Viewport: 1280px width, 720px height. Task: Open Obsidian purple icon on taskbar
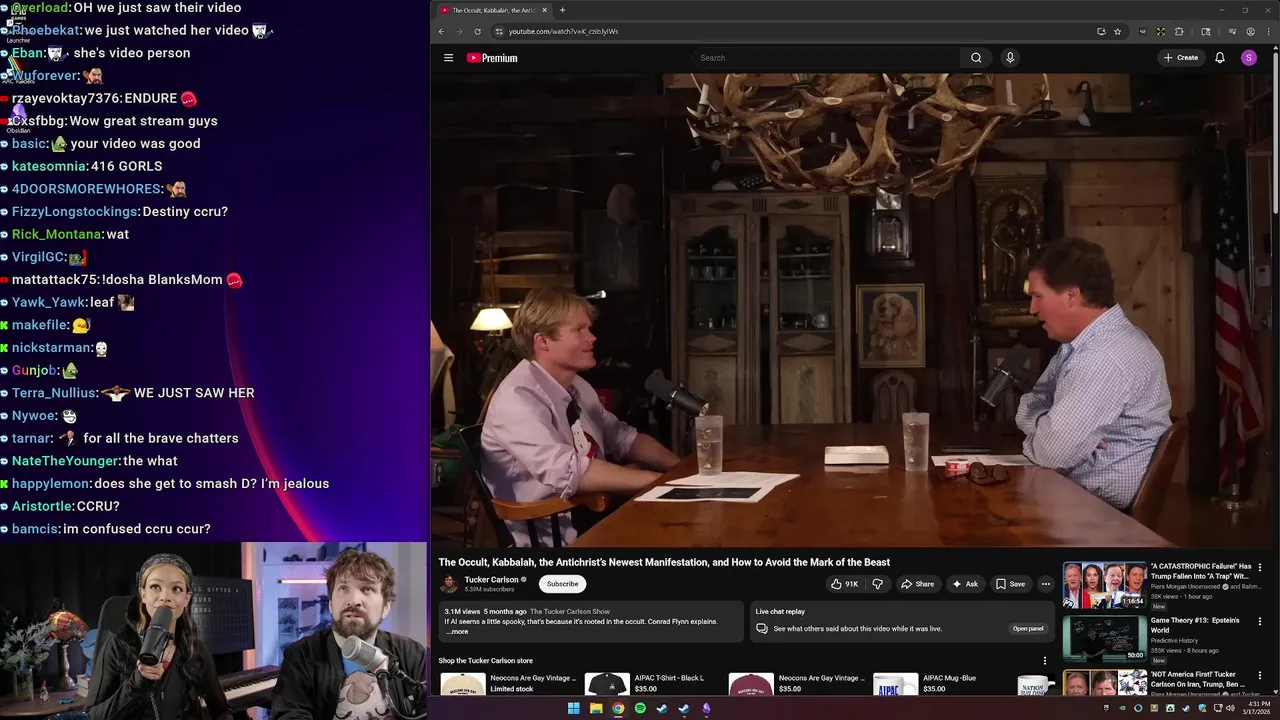coord(706,708)
